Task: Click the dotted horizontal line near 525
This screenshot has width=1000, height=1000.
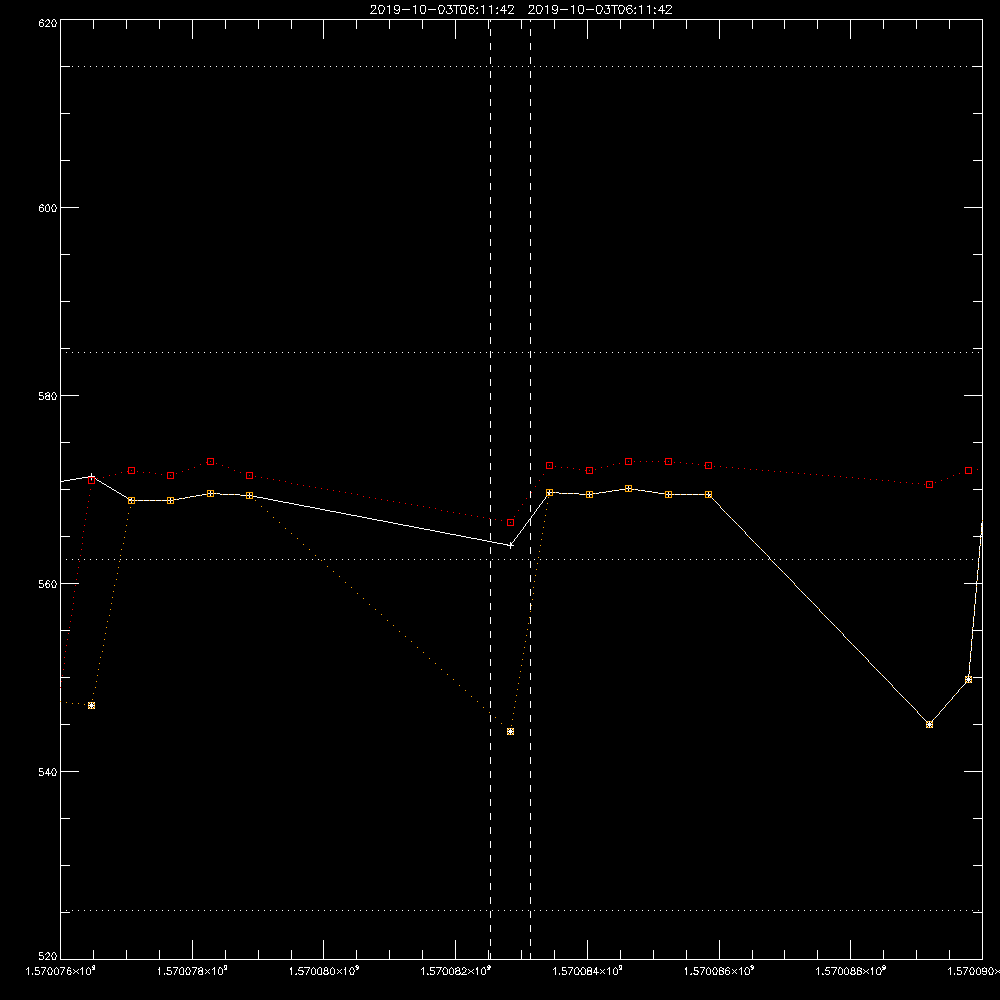Action: (521, 911)
